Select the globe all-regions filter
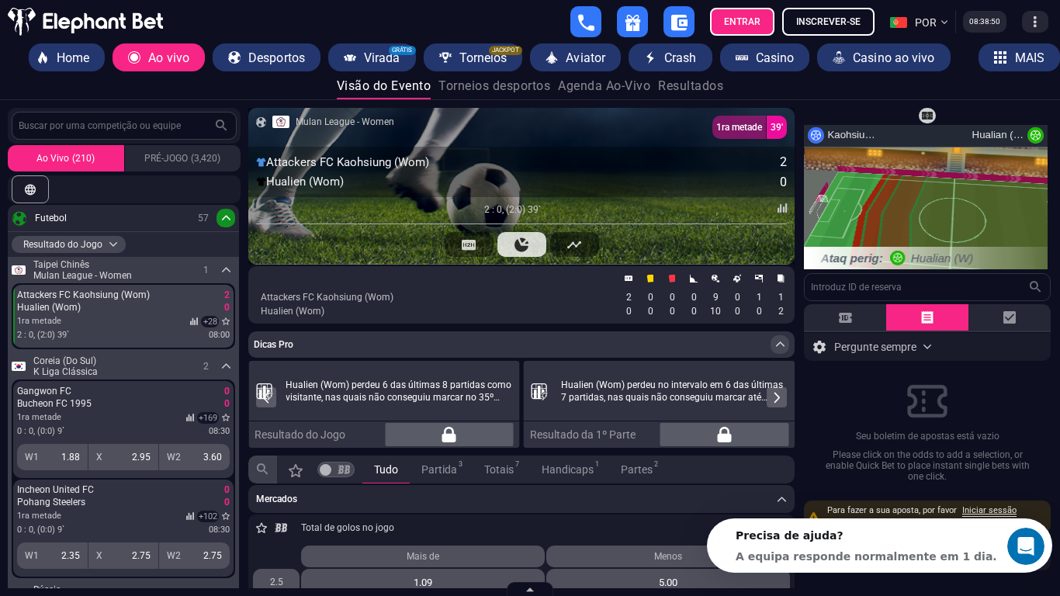Viewport: 1060px width, 596px height. (30, 189)
